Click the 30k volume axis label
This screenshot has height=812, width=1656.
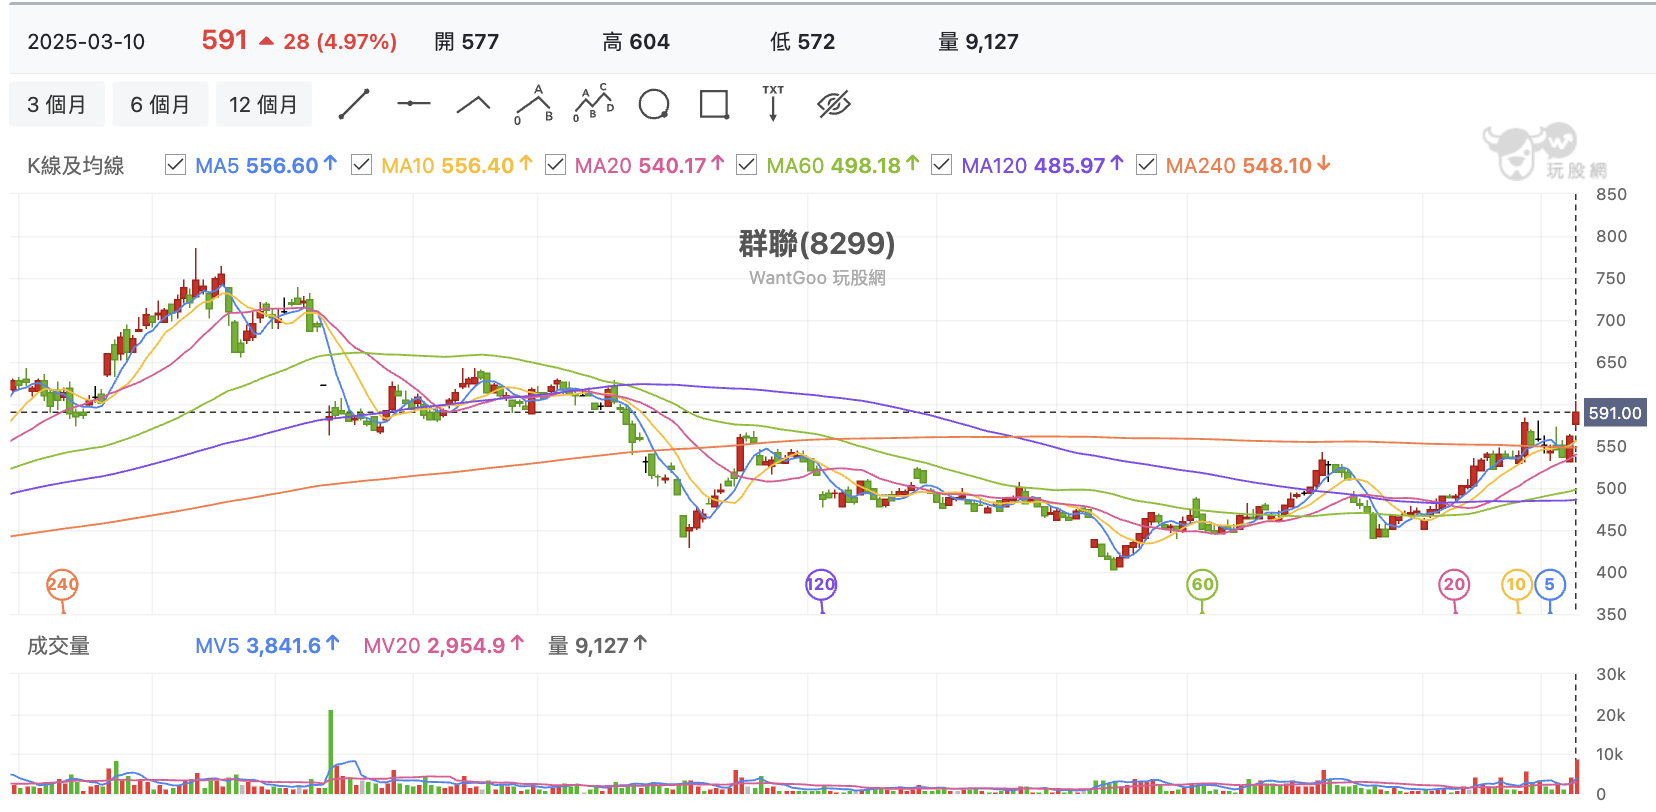(1610, 674)
